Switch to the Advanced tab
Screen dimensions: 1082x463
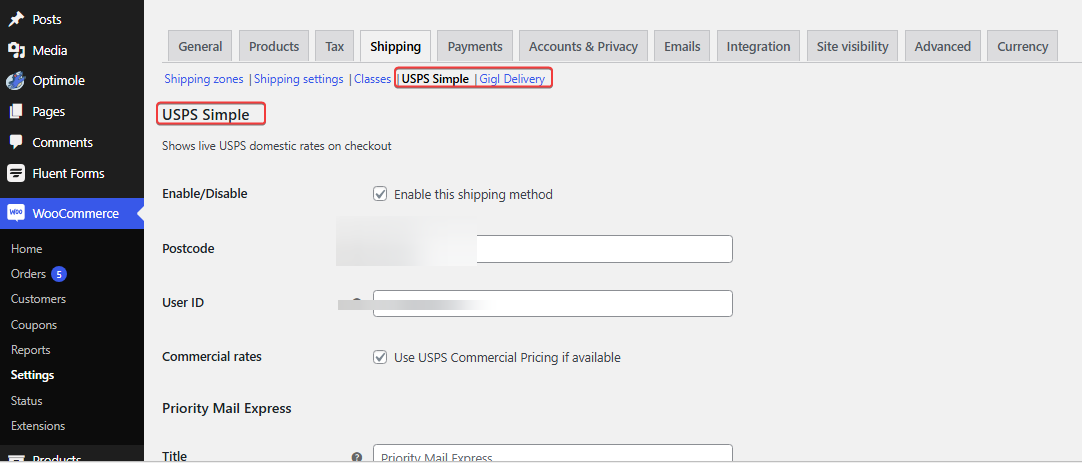[x=943, y=46]
